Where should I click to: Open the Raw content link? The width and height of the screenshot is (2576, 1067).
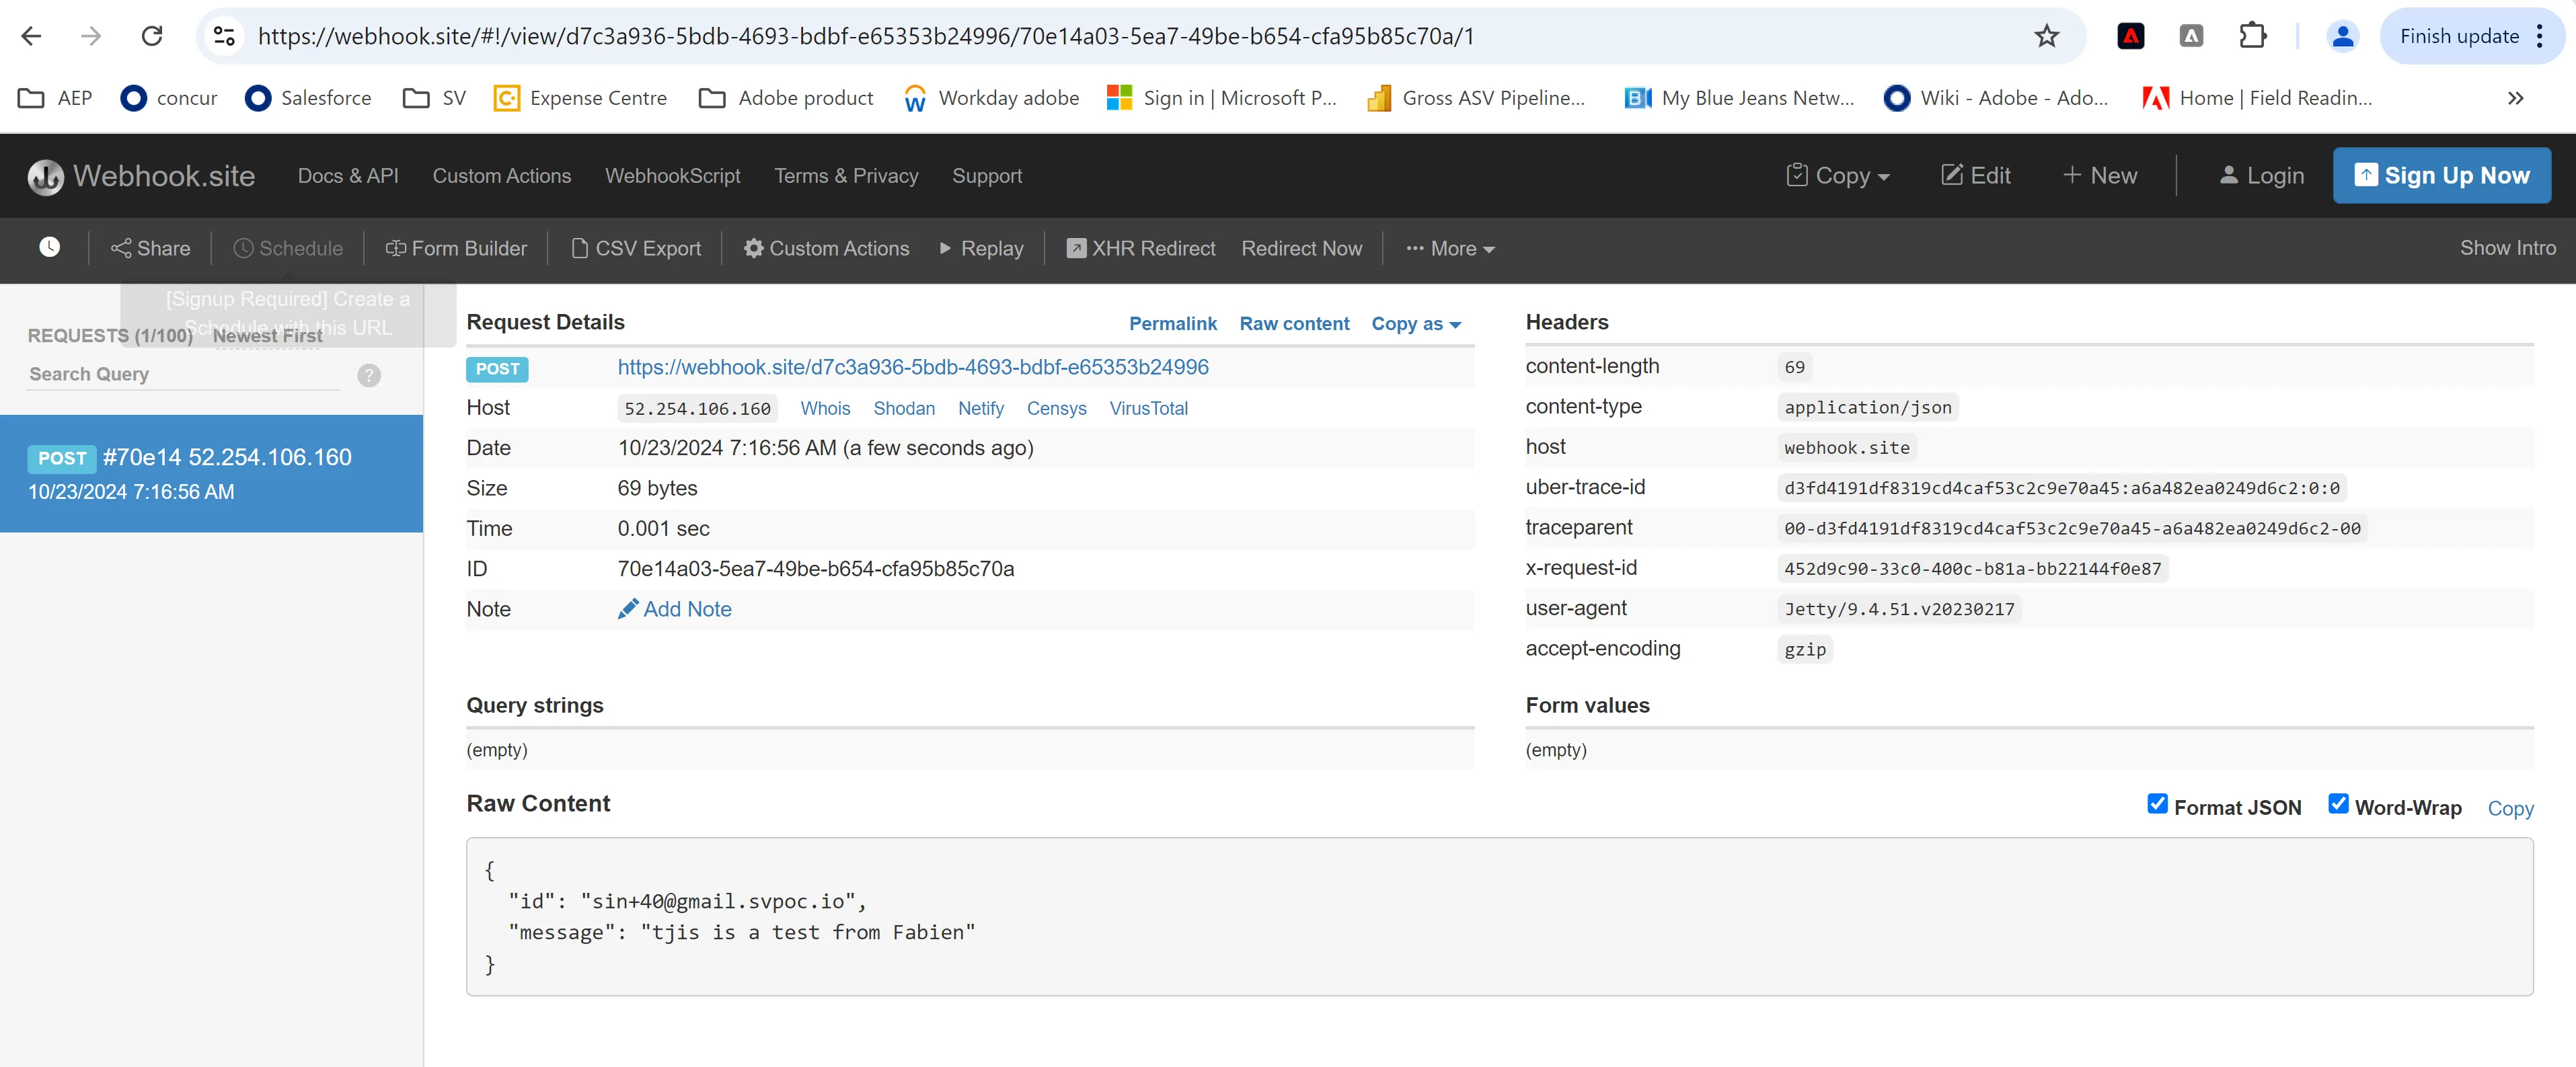point(1294,324)
